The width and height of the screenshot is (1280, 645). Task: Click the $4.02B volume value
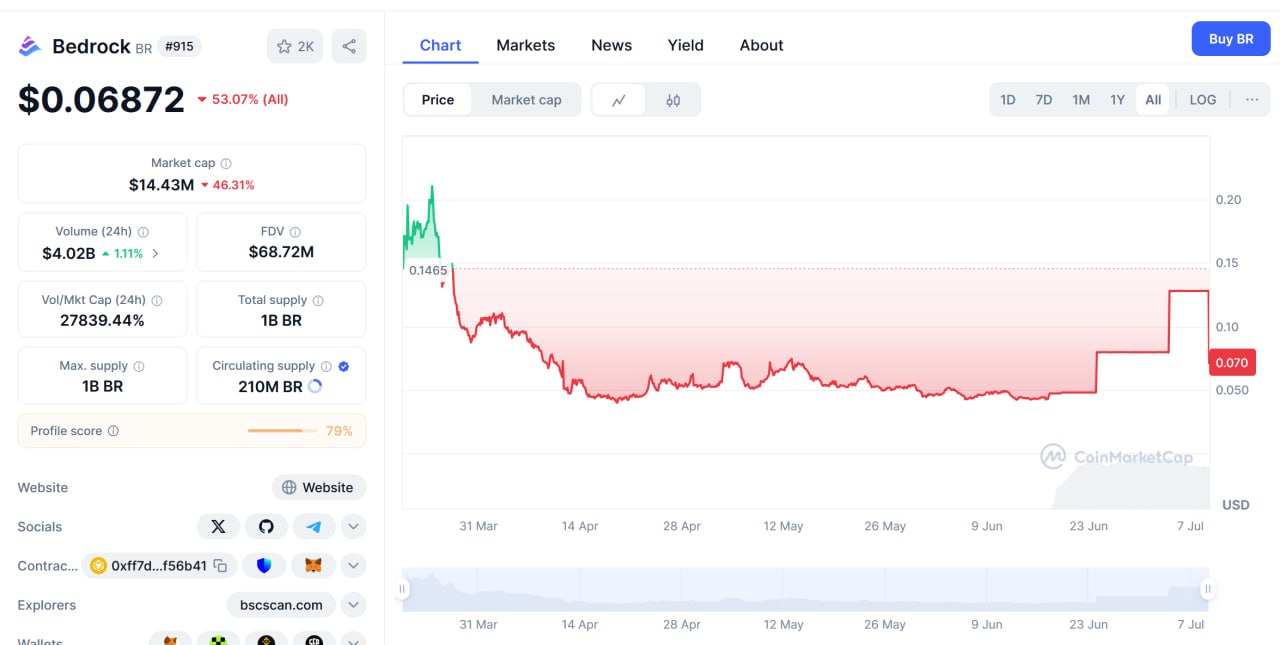(x=69, y=254)
